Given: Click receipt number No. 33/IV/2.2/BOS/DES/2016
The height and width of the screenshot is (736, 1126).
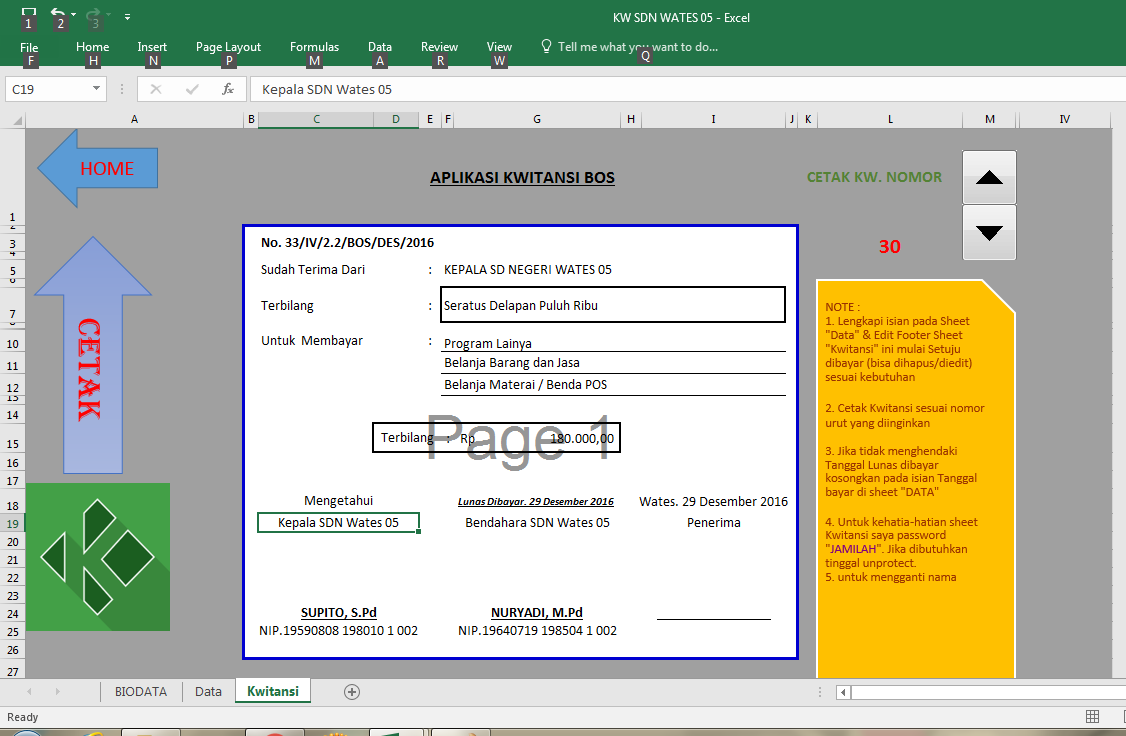Looking at the screenshot, I should click(347, 243).
